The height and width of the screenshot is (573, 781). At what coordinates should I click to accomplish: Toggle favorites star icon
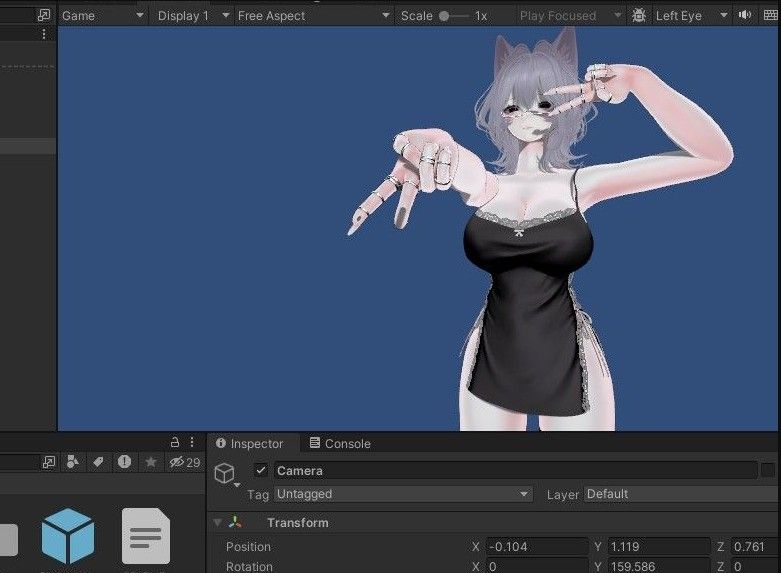[150, 462]
